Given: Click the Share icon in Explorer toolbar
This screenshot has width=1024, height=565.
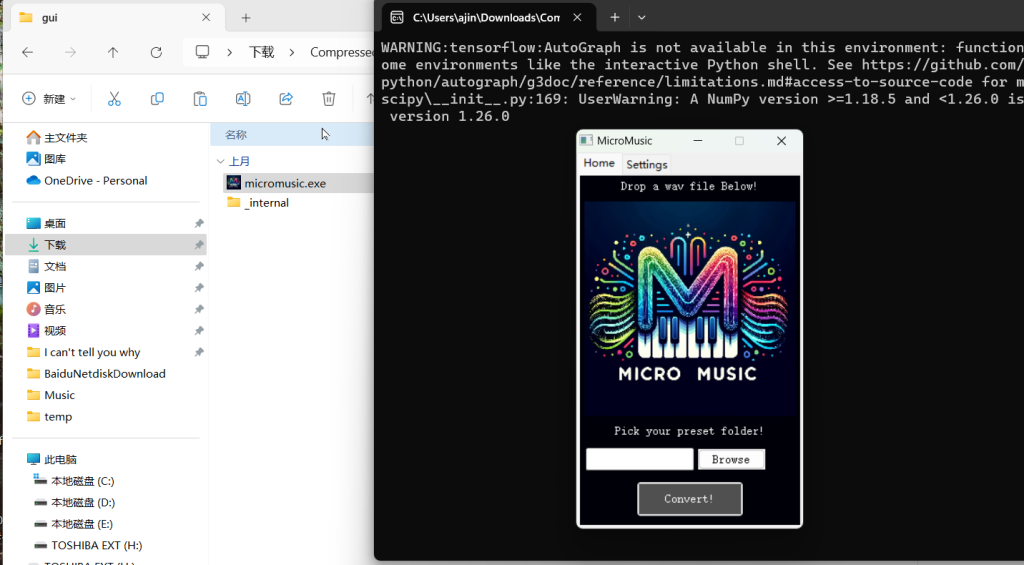Looking at the screenshot, I should tap(286, 99).
